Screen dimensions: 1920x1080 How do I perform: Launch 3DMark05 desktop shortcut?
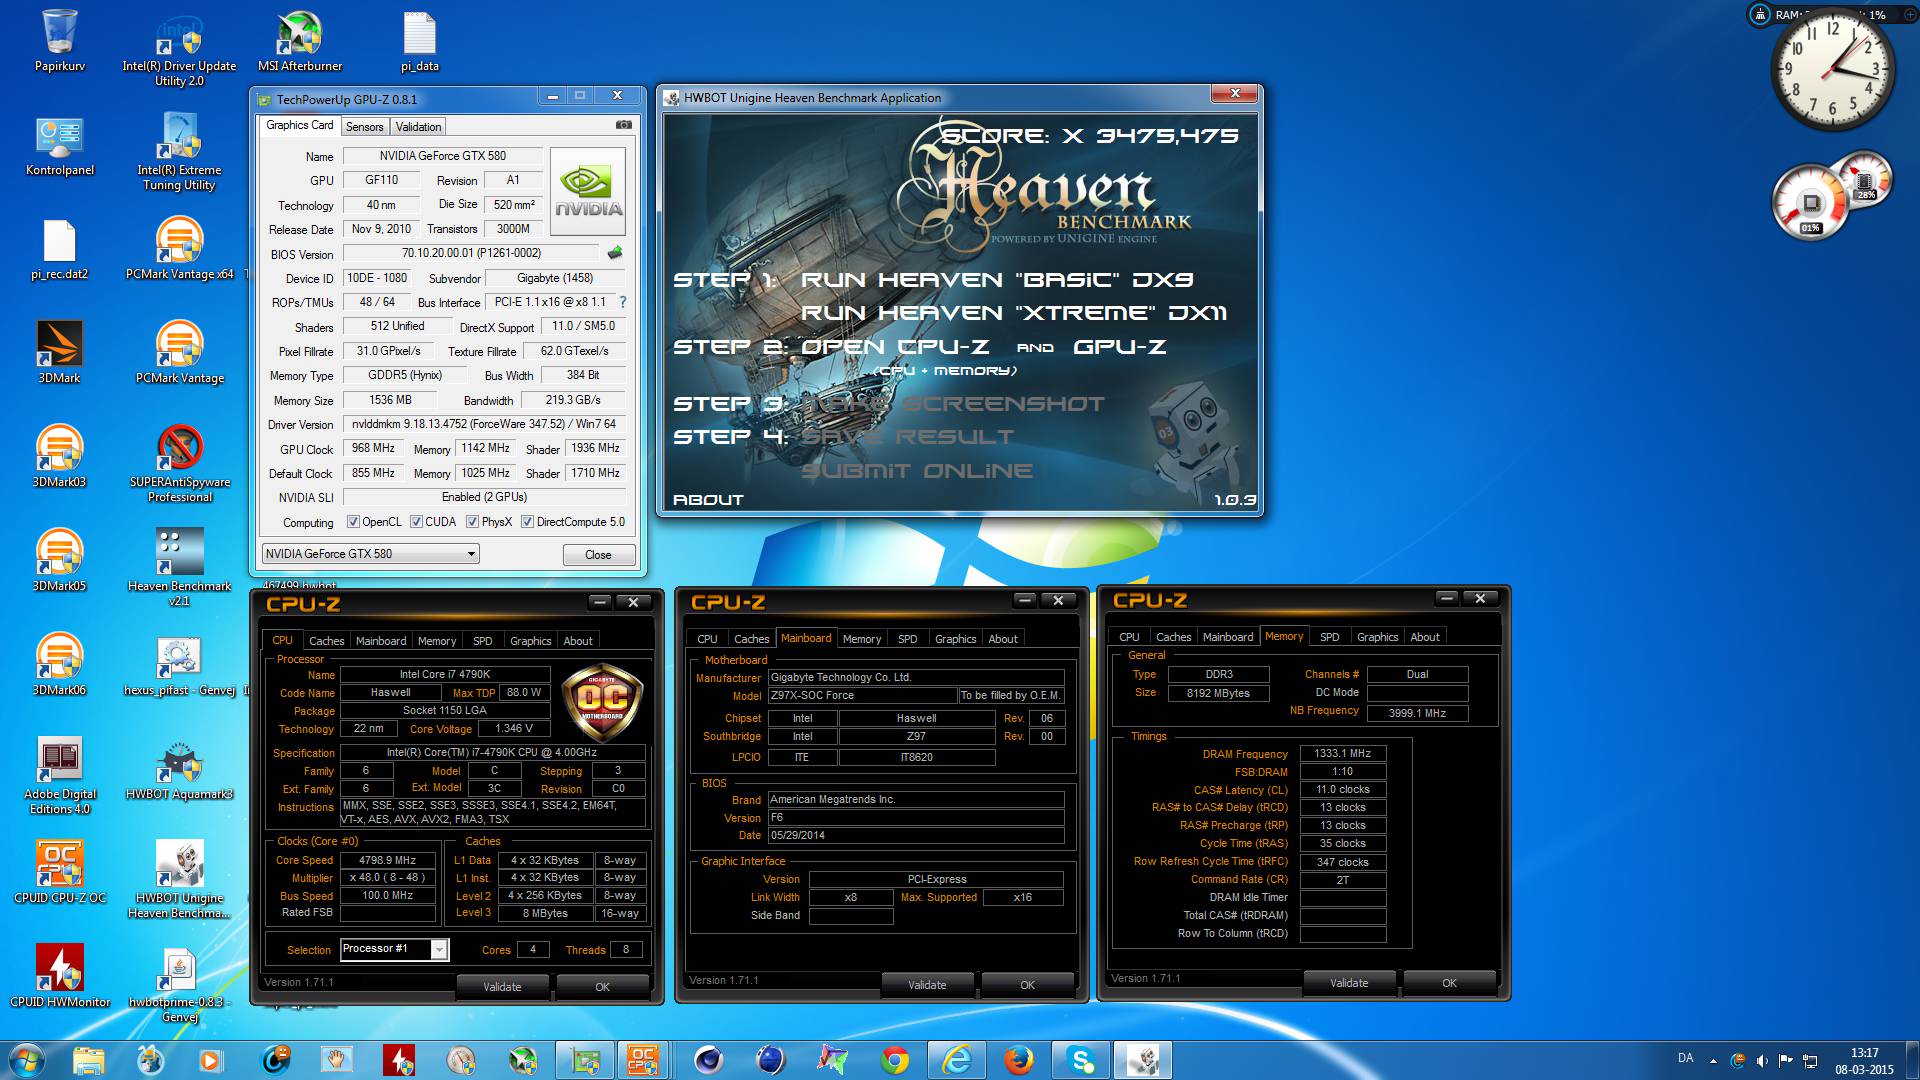pos(60,562)
